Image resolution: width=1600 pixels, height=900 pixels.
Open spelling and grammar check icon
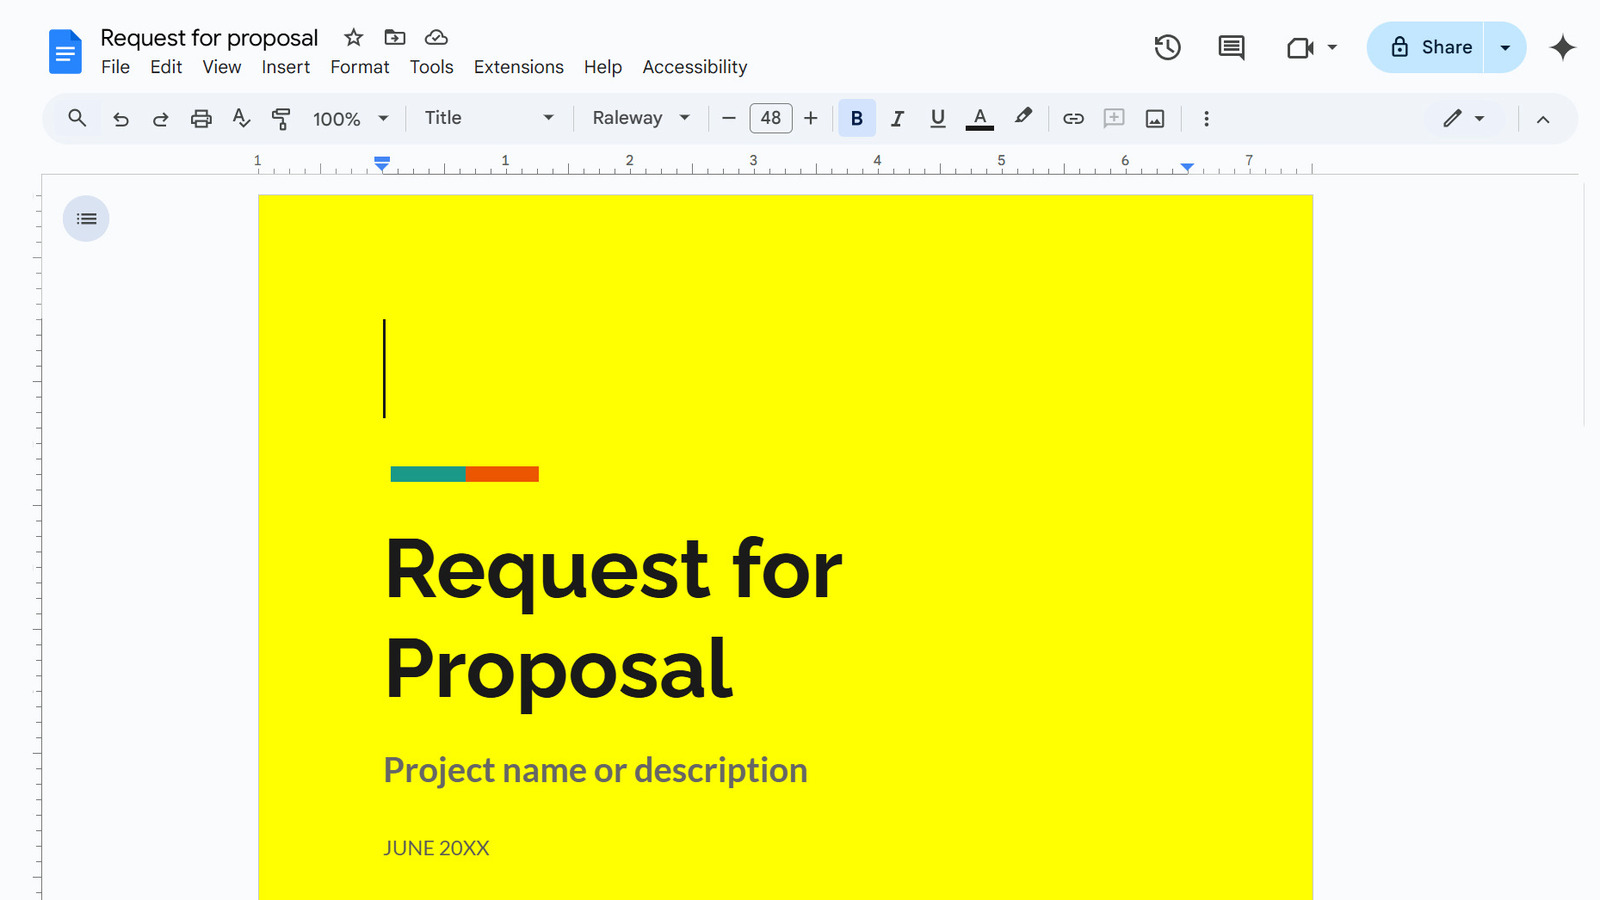tap(241, 118)
